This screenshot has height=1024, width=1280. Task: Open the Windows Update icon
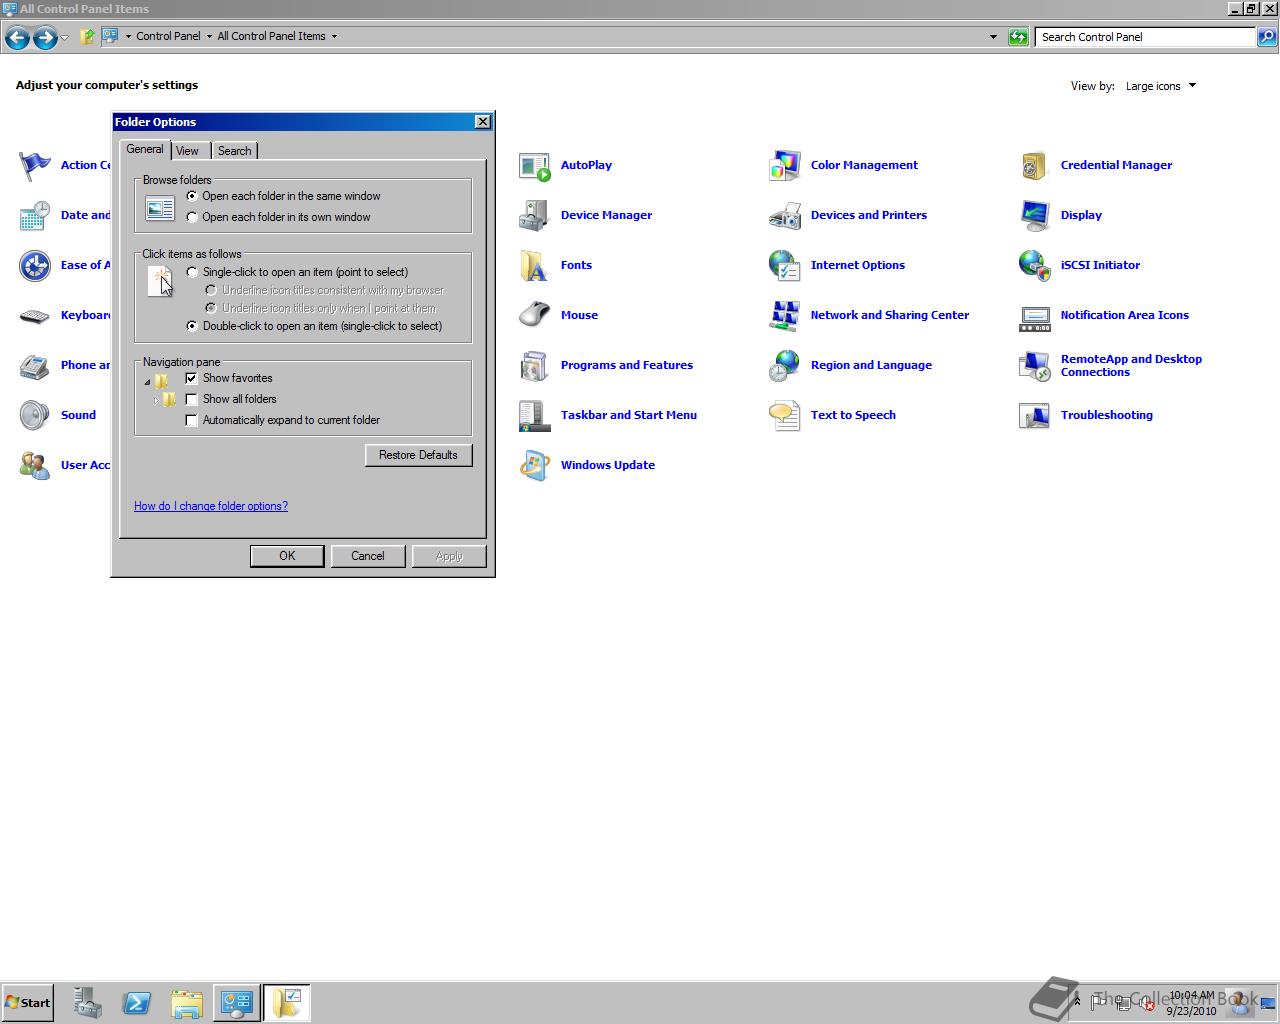535,466
